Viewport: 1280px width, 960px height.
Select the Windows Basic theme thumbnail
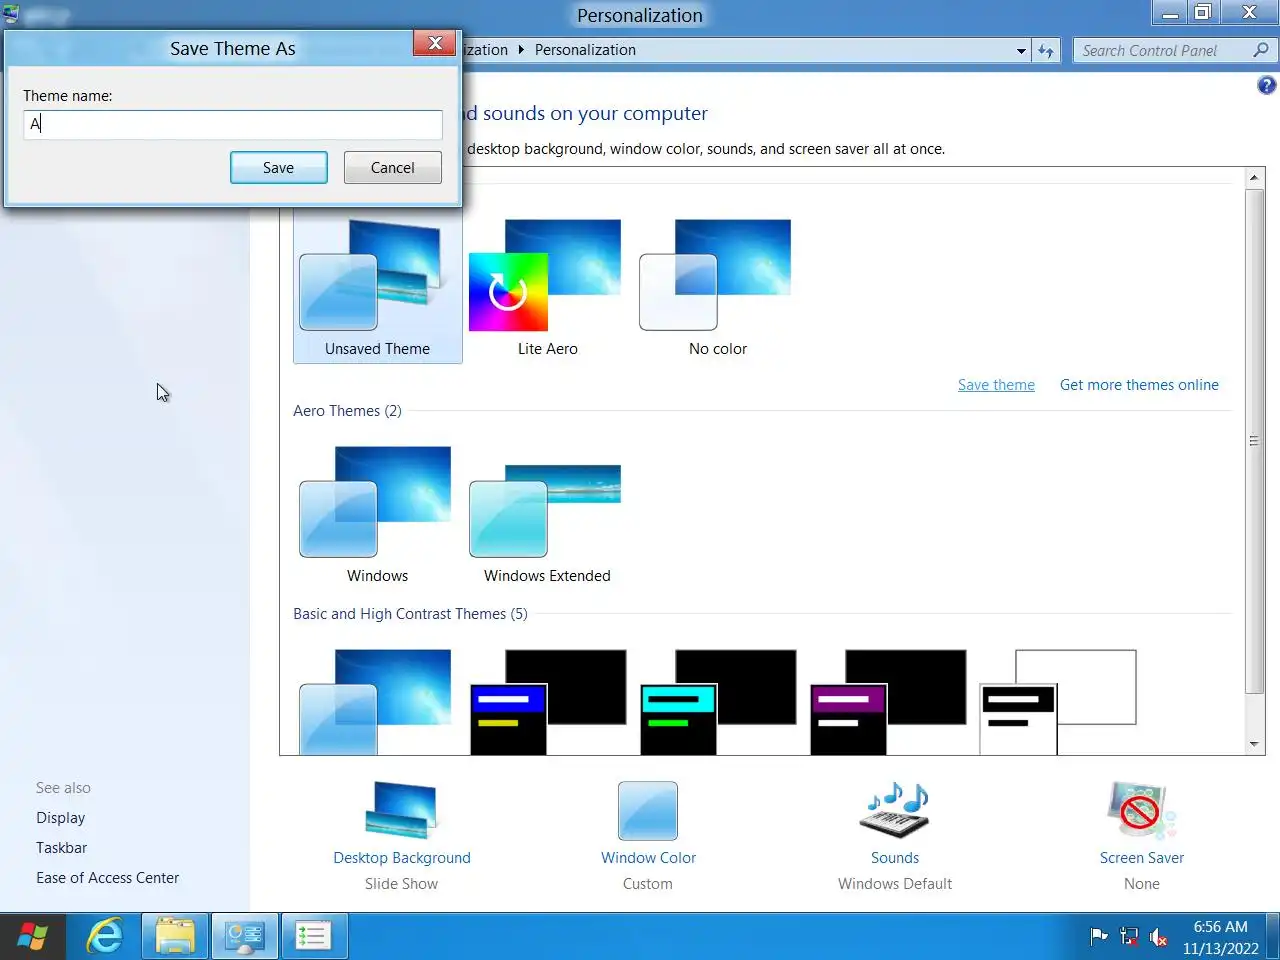[376, 702]
